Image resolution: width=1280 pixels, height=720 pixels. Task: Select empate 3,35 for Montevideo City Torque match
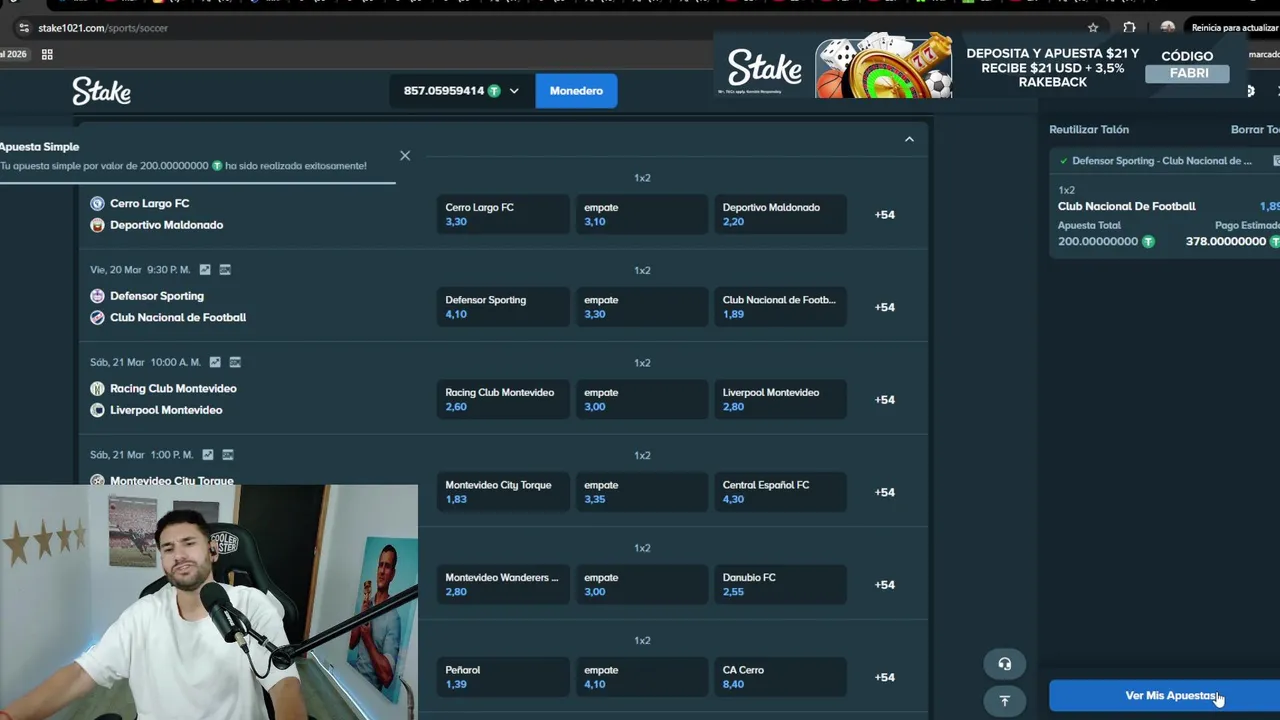641,492
